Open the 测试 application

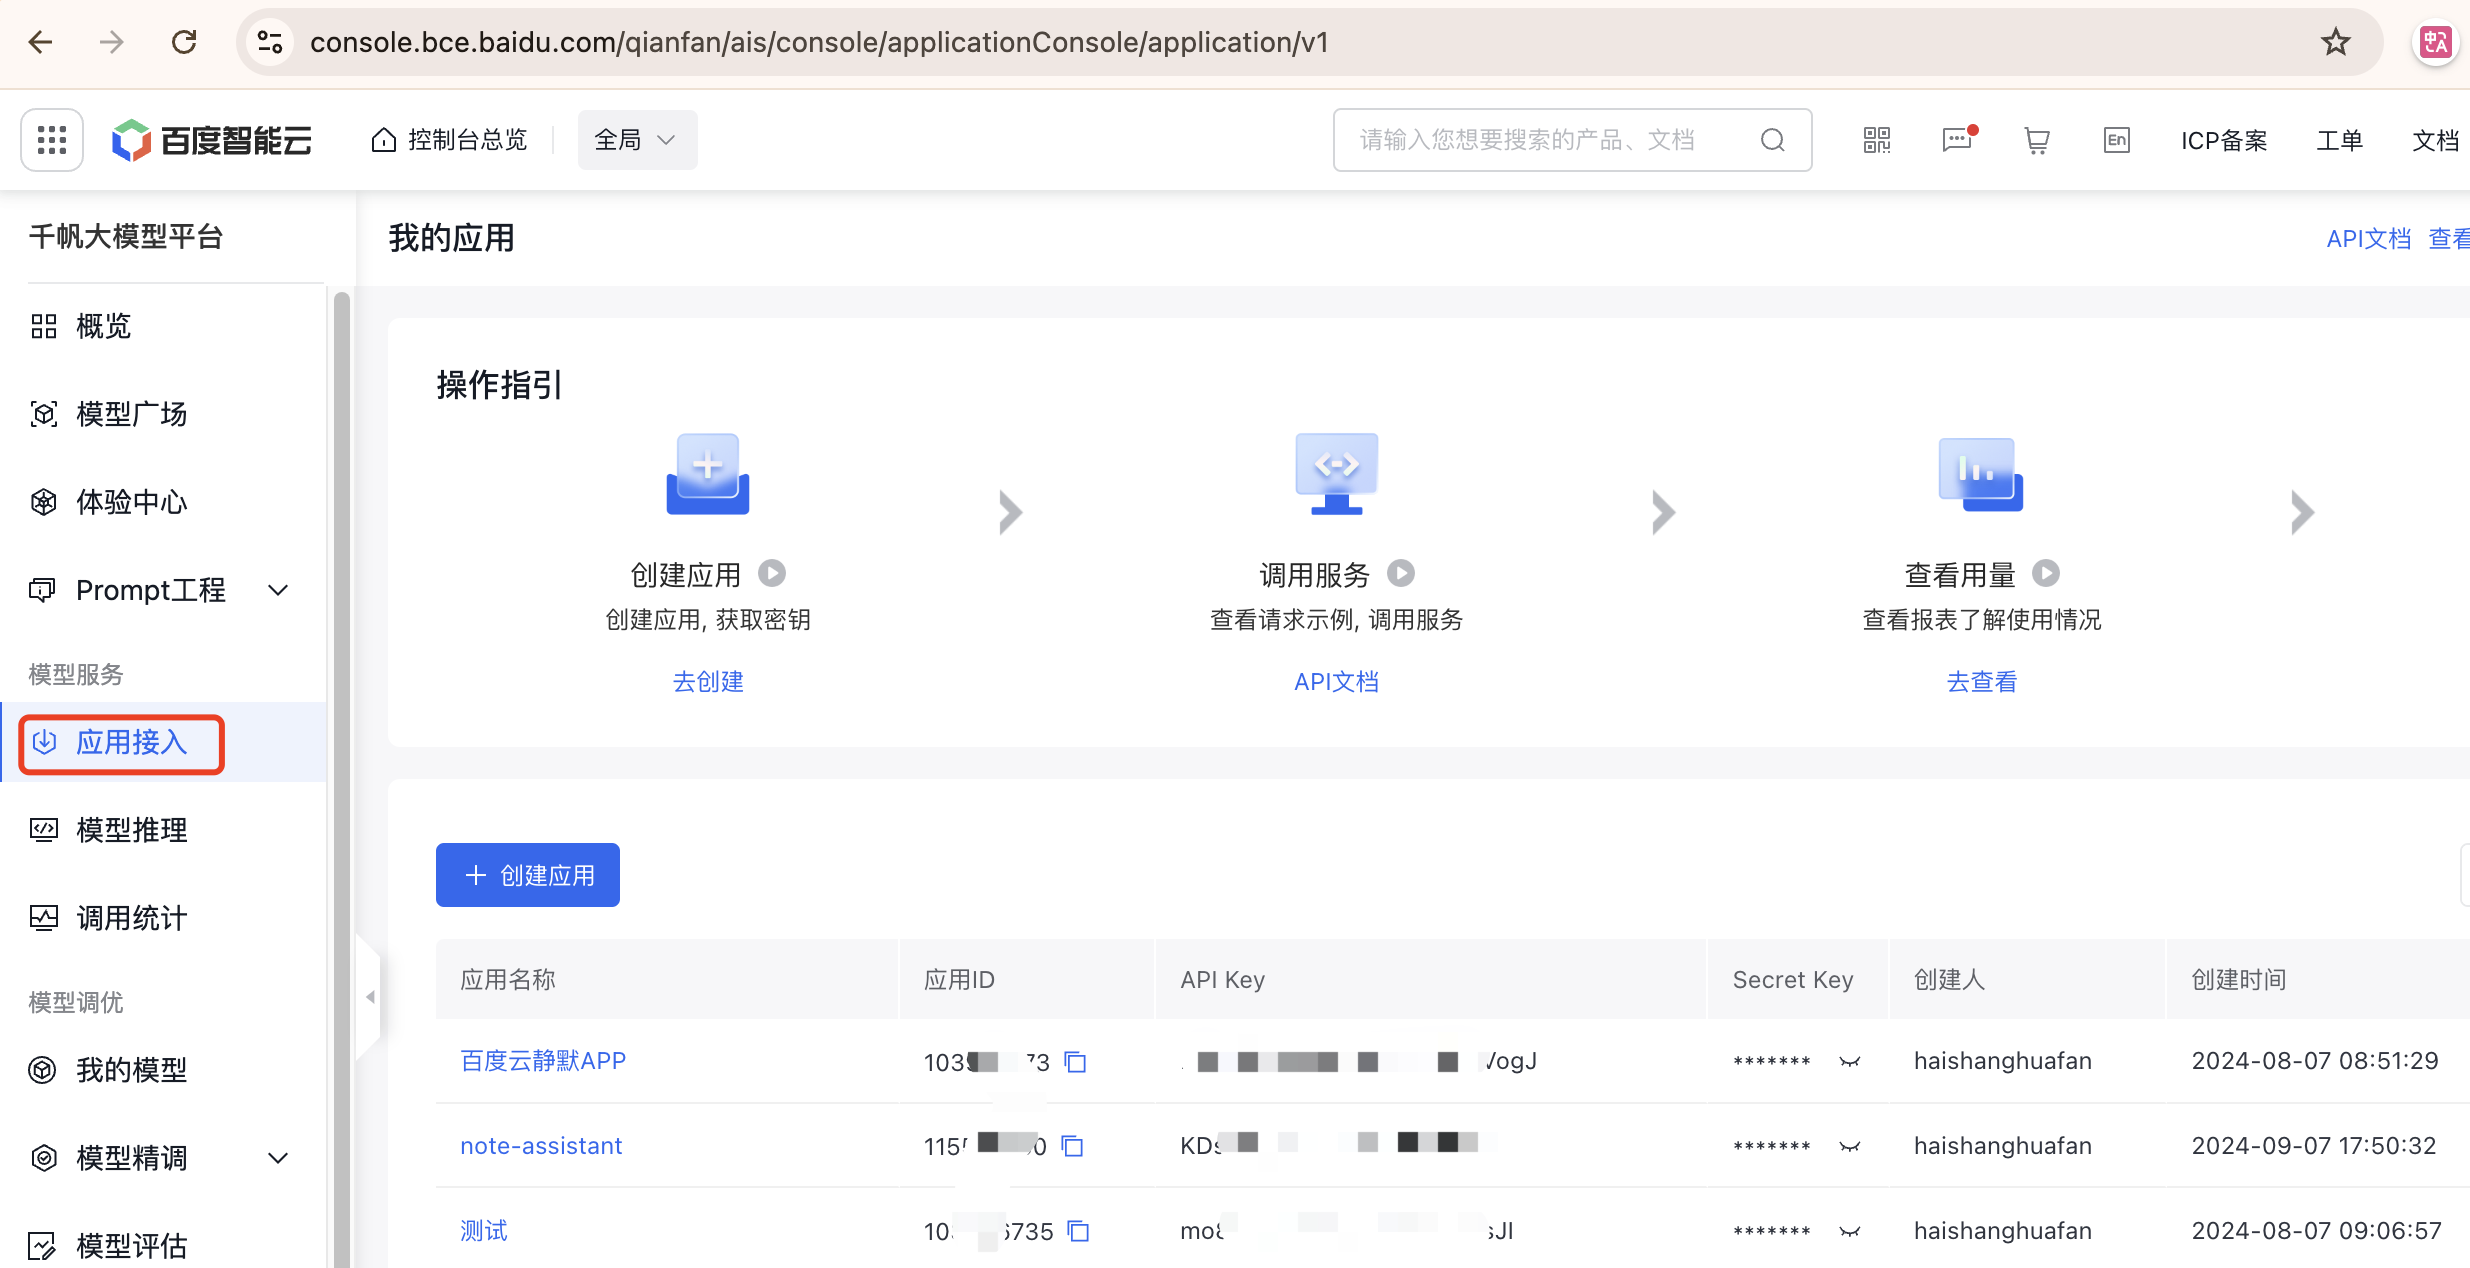click(484, 1231)
